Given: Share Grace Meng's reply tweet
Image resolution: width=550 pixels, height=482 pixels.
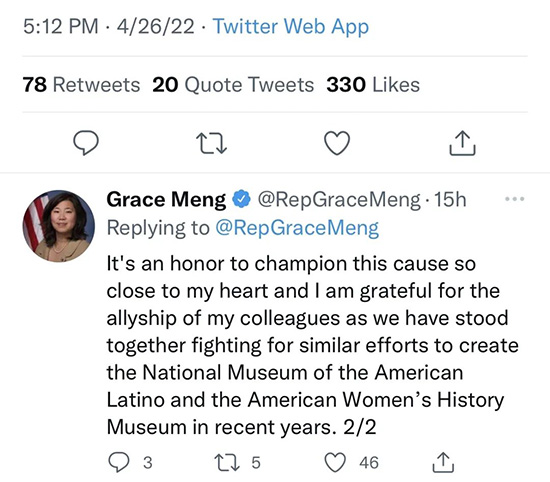Looking at the screenshot, I should coord(443,462).
